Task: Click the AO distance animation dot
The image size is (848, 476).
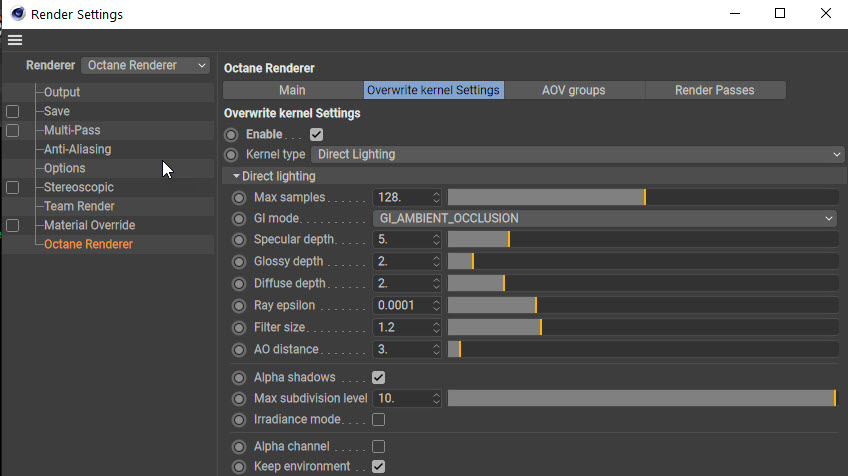Action: click(238, 349)
